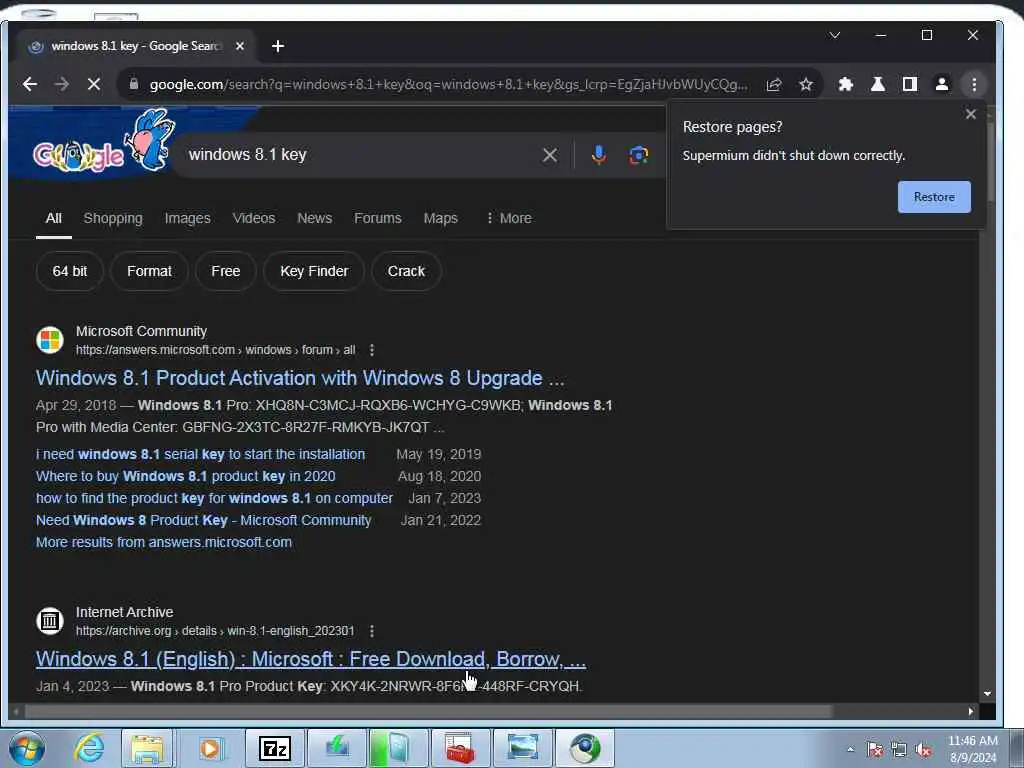Open the network tray icon

(x=899, y=750)
